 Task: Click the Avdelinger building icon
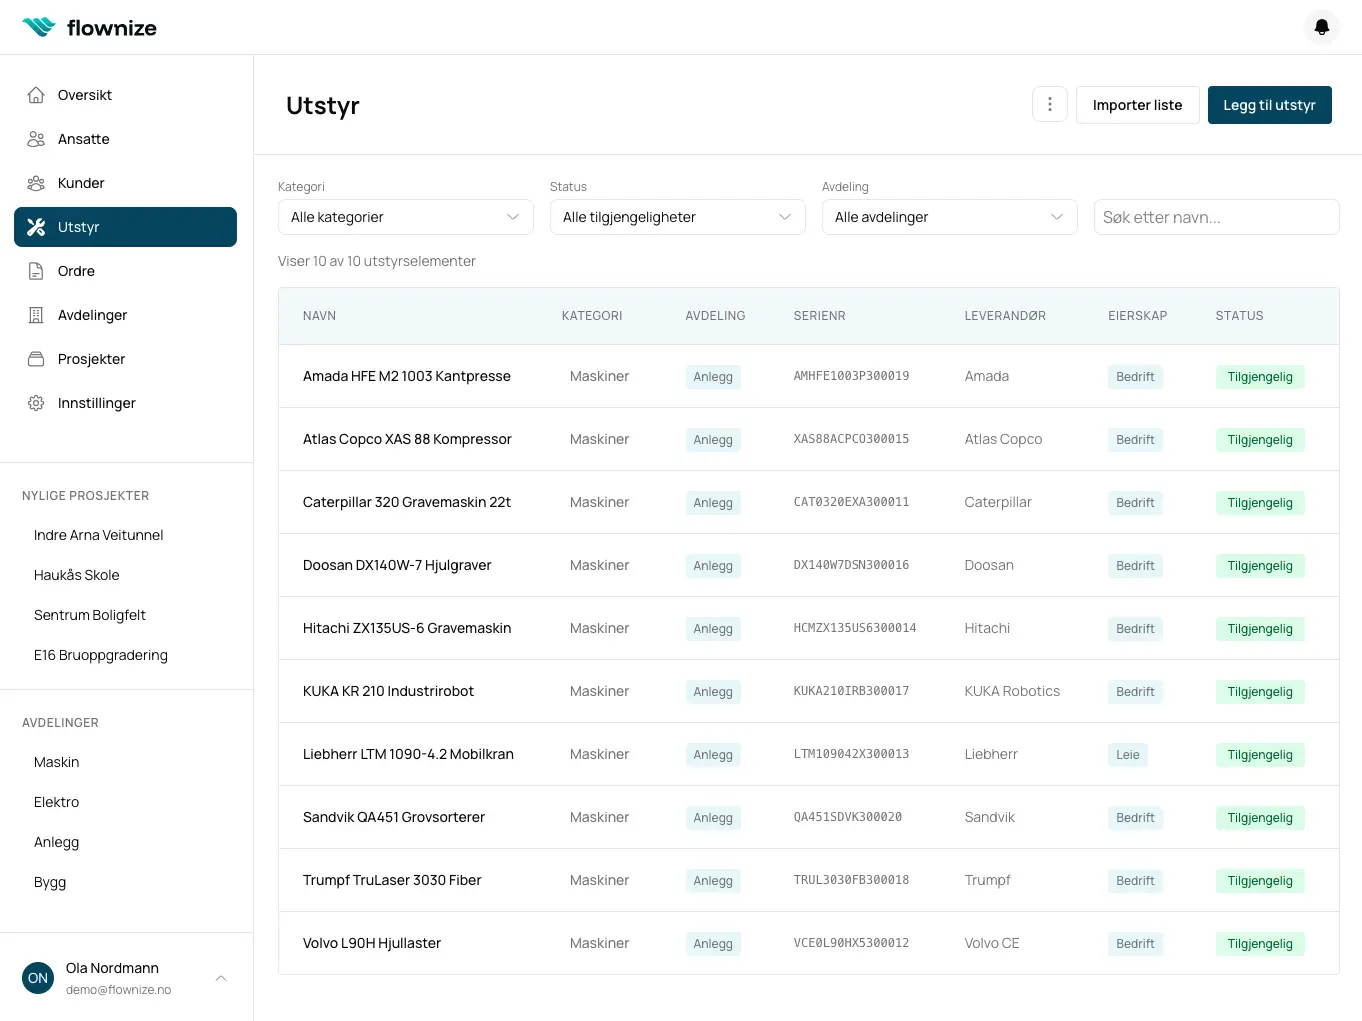pos(36,314)
